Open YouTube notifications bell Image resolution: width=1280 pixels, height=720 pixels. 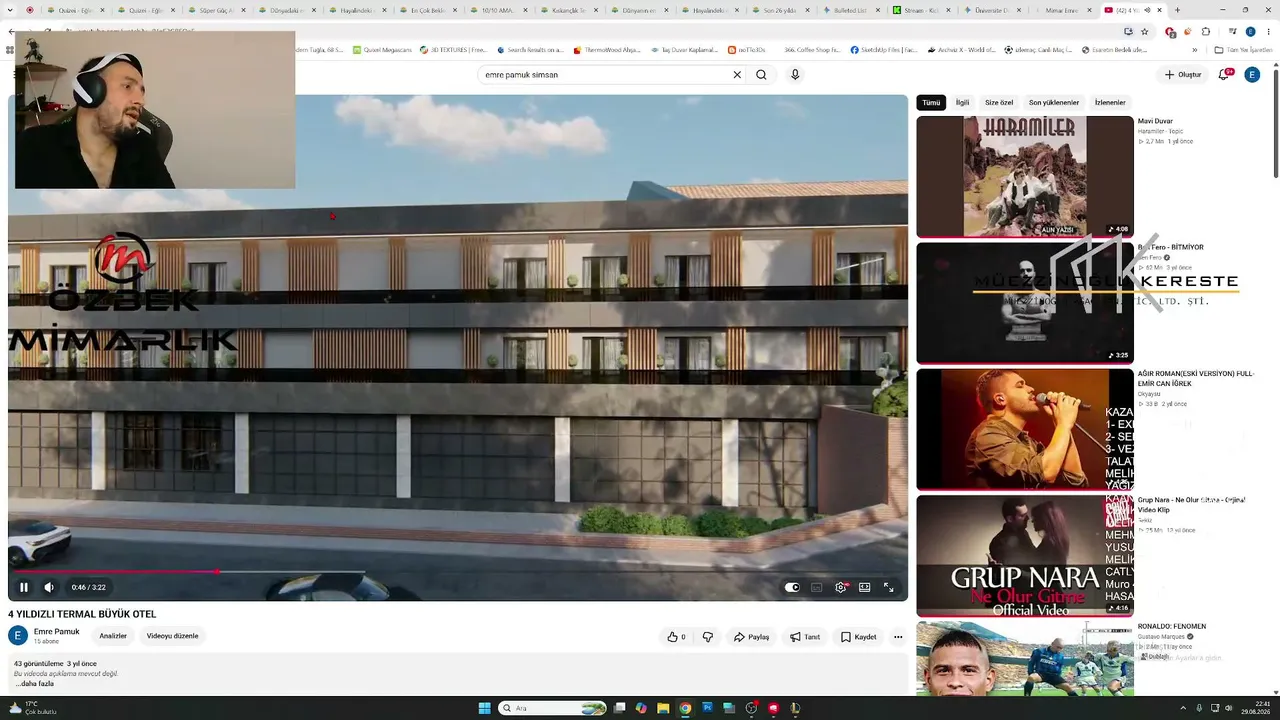(x=1223, y=75)
